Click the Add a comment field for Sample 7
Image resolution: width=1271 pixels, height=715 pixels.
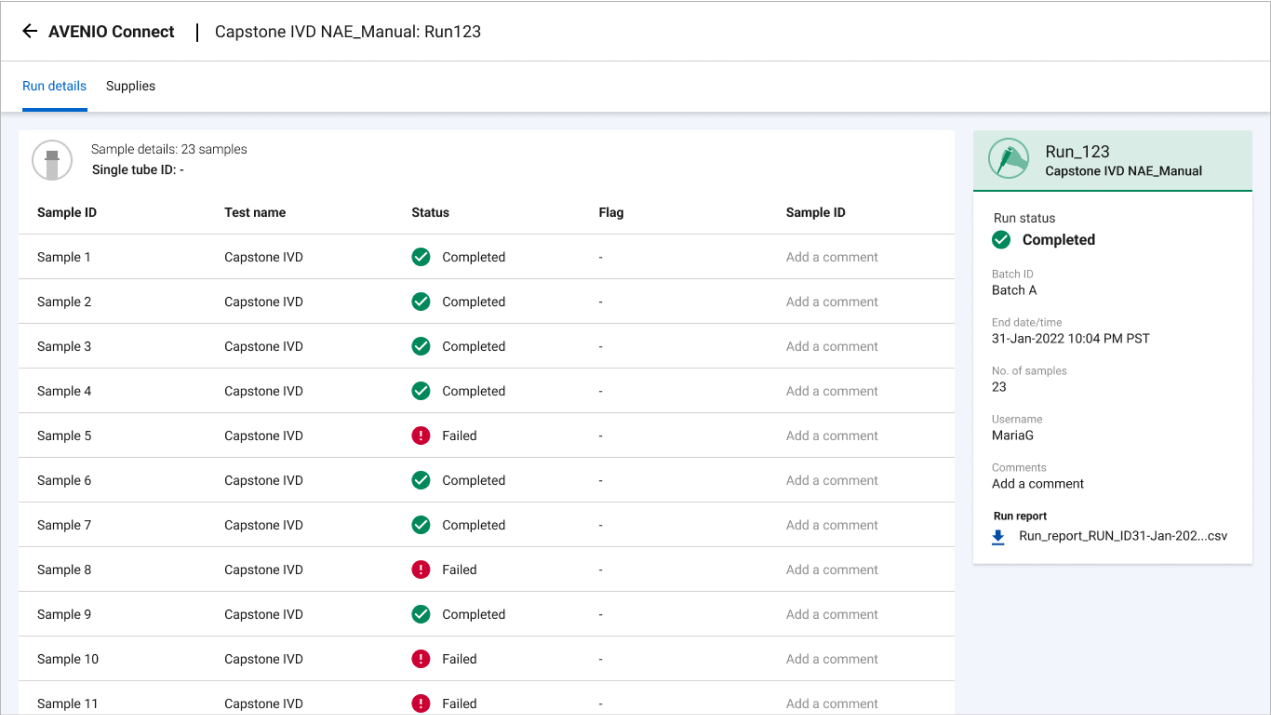coord(831,524)
